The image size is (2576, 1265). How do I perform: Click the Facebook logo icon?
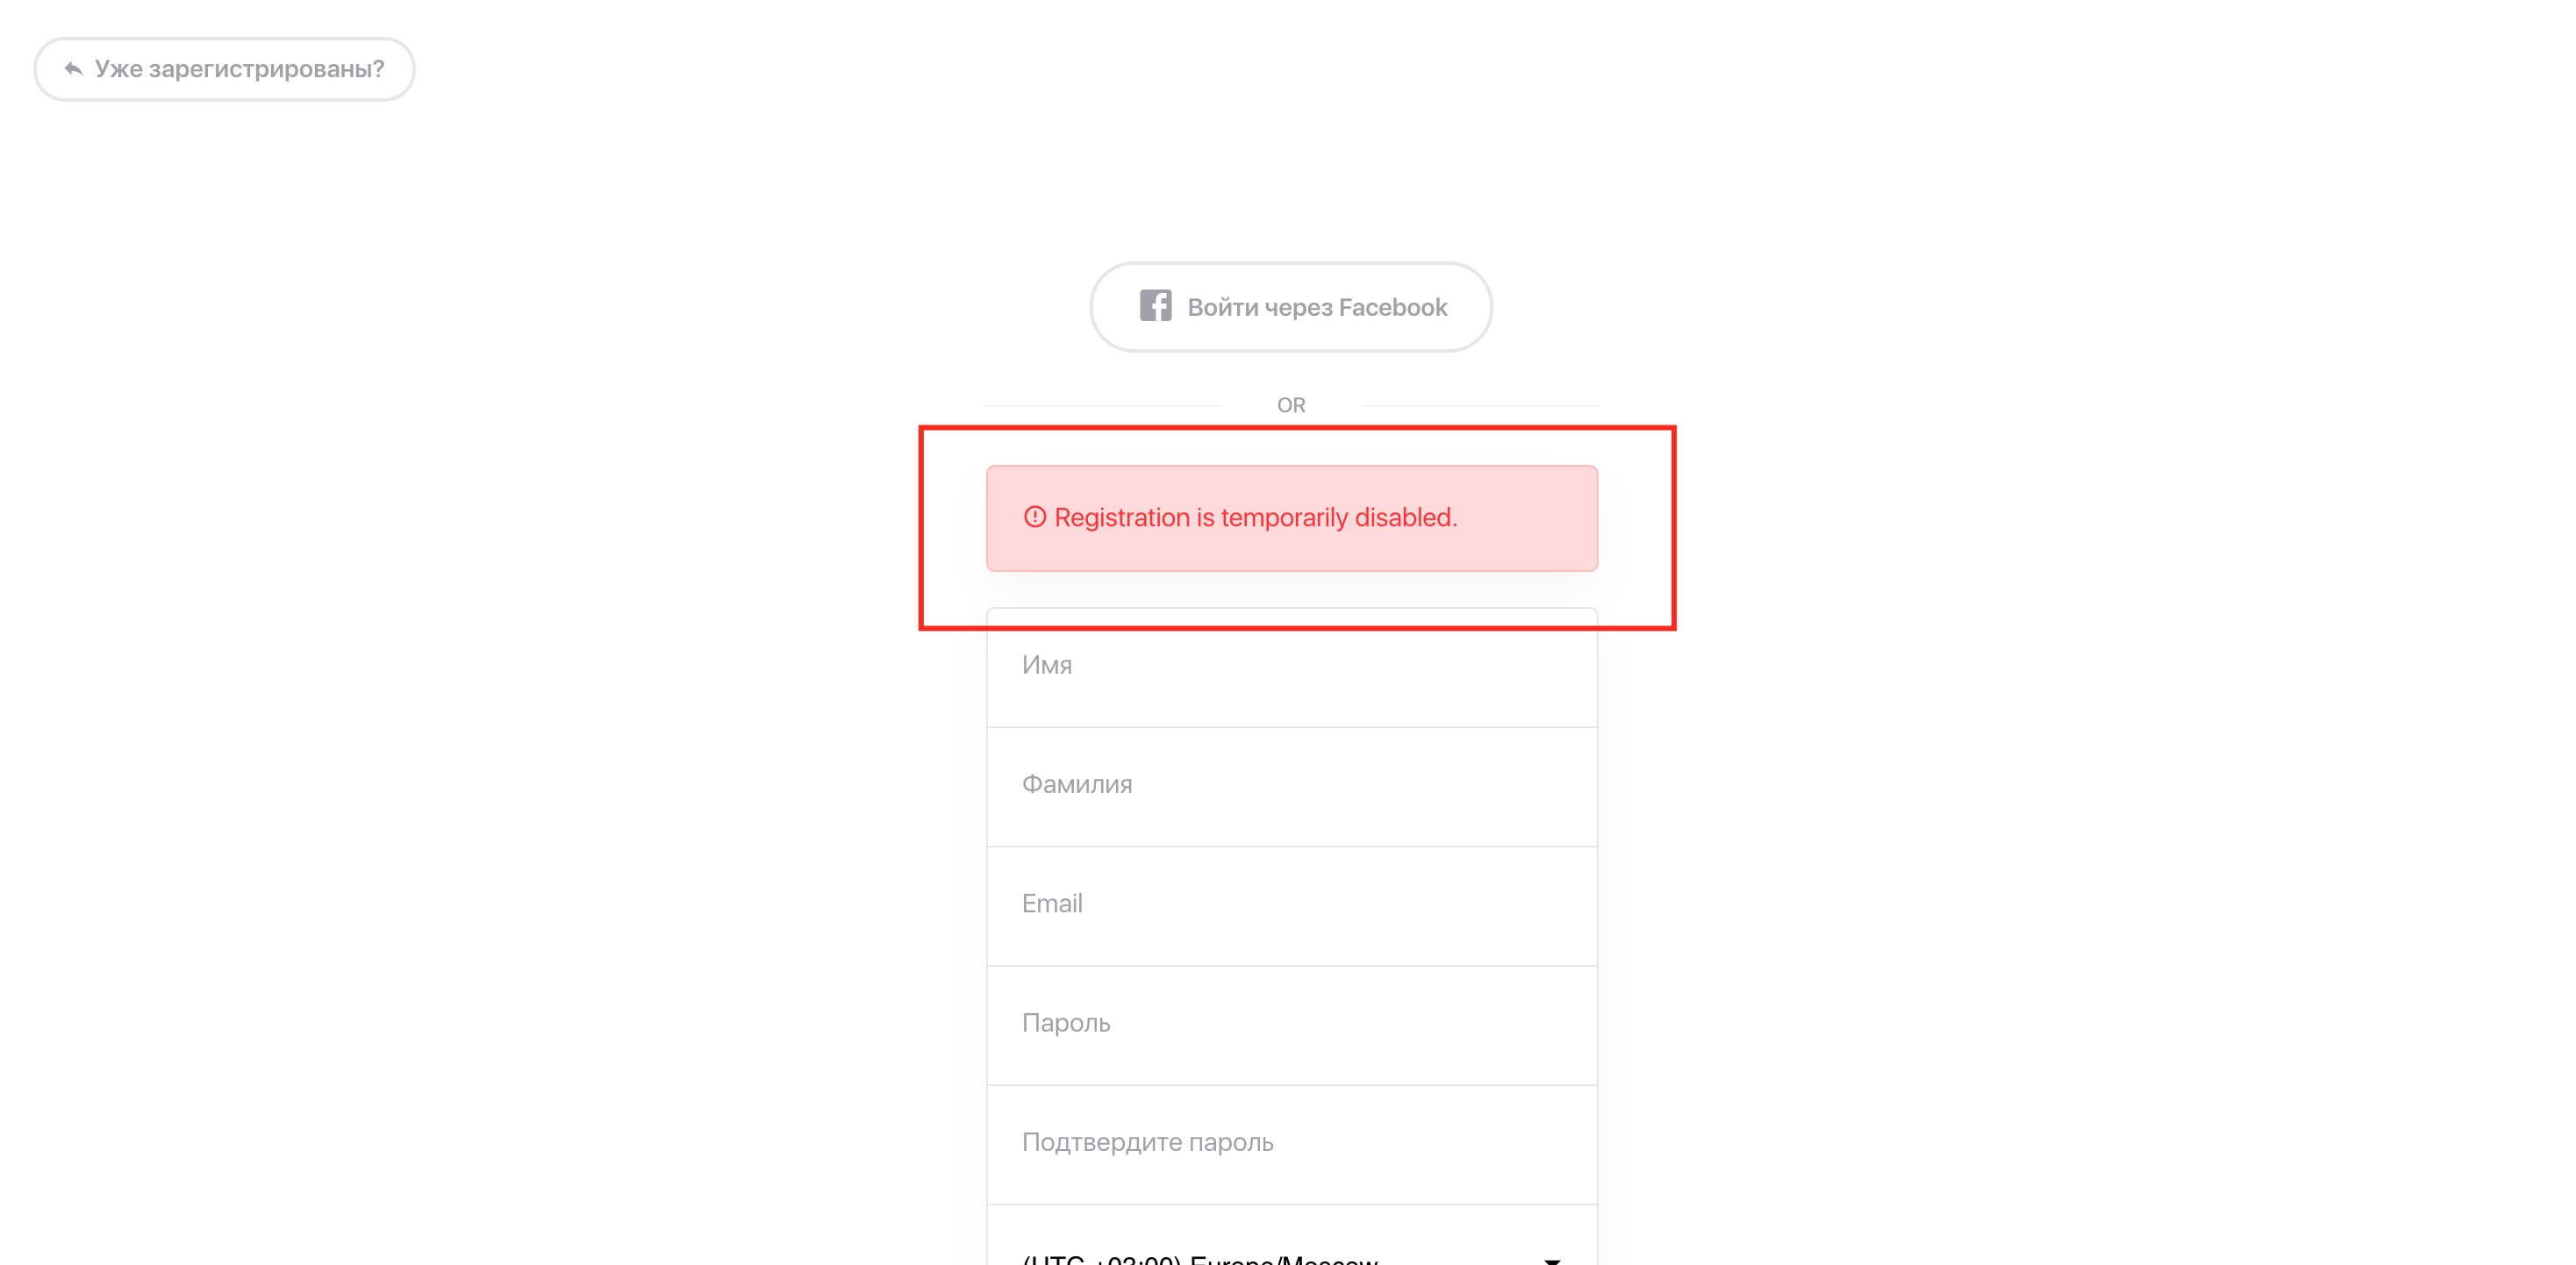[1155, 306]
